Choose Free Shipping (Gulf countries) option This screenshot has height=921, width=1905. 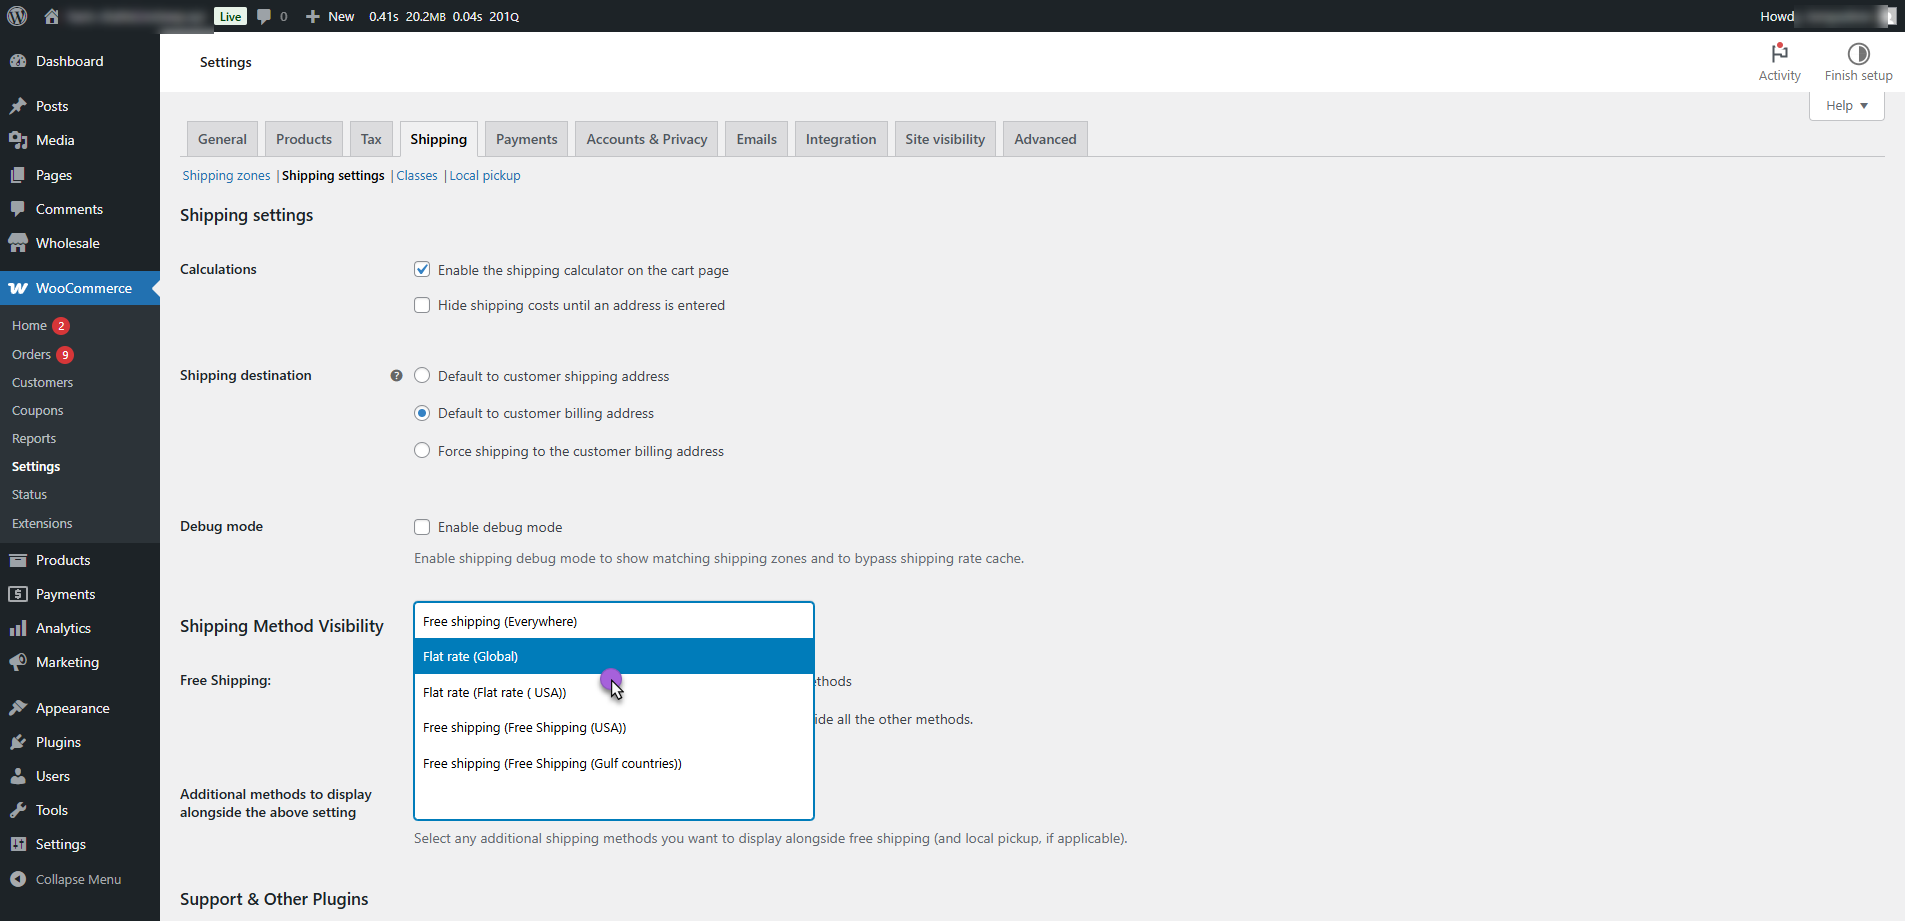coord(614,763)
